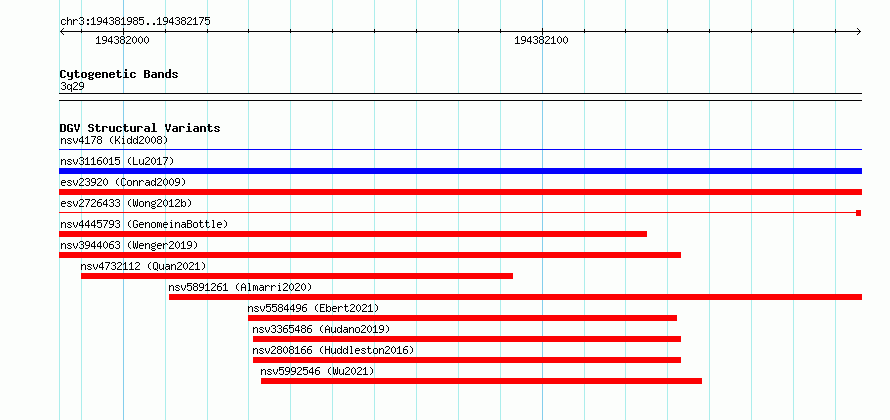This screenshot has height=420, width=890.
Task: Click the nsv4178 (Kidd2008) variant label
Action: tap(114, 140)
